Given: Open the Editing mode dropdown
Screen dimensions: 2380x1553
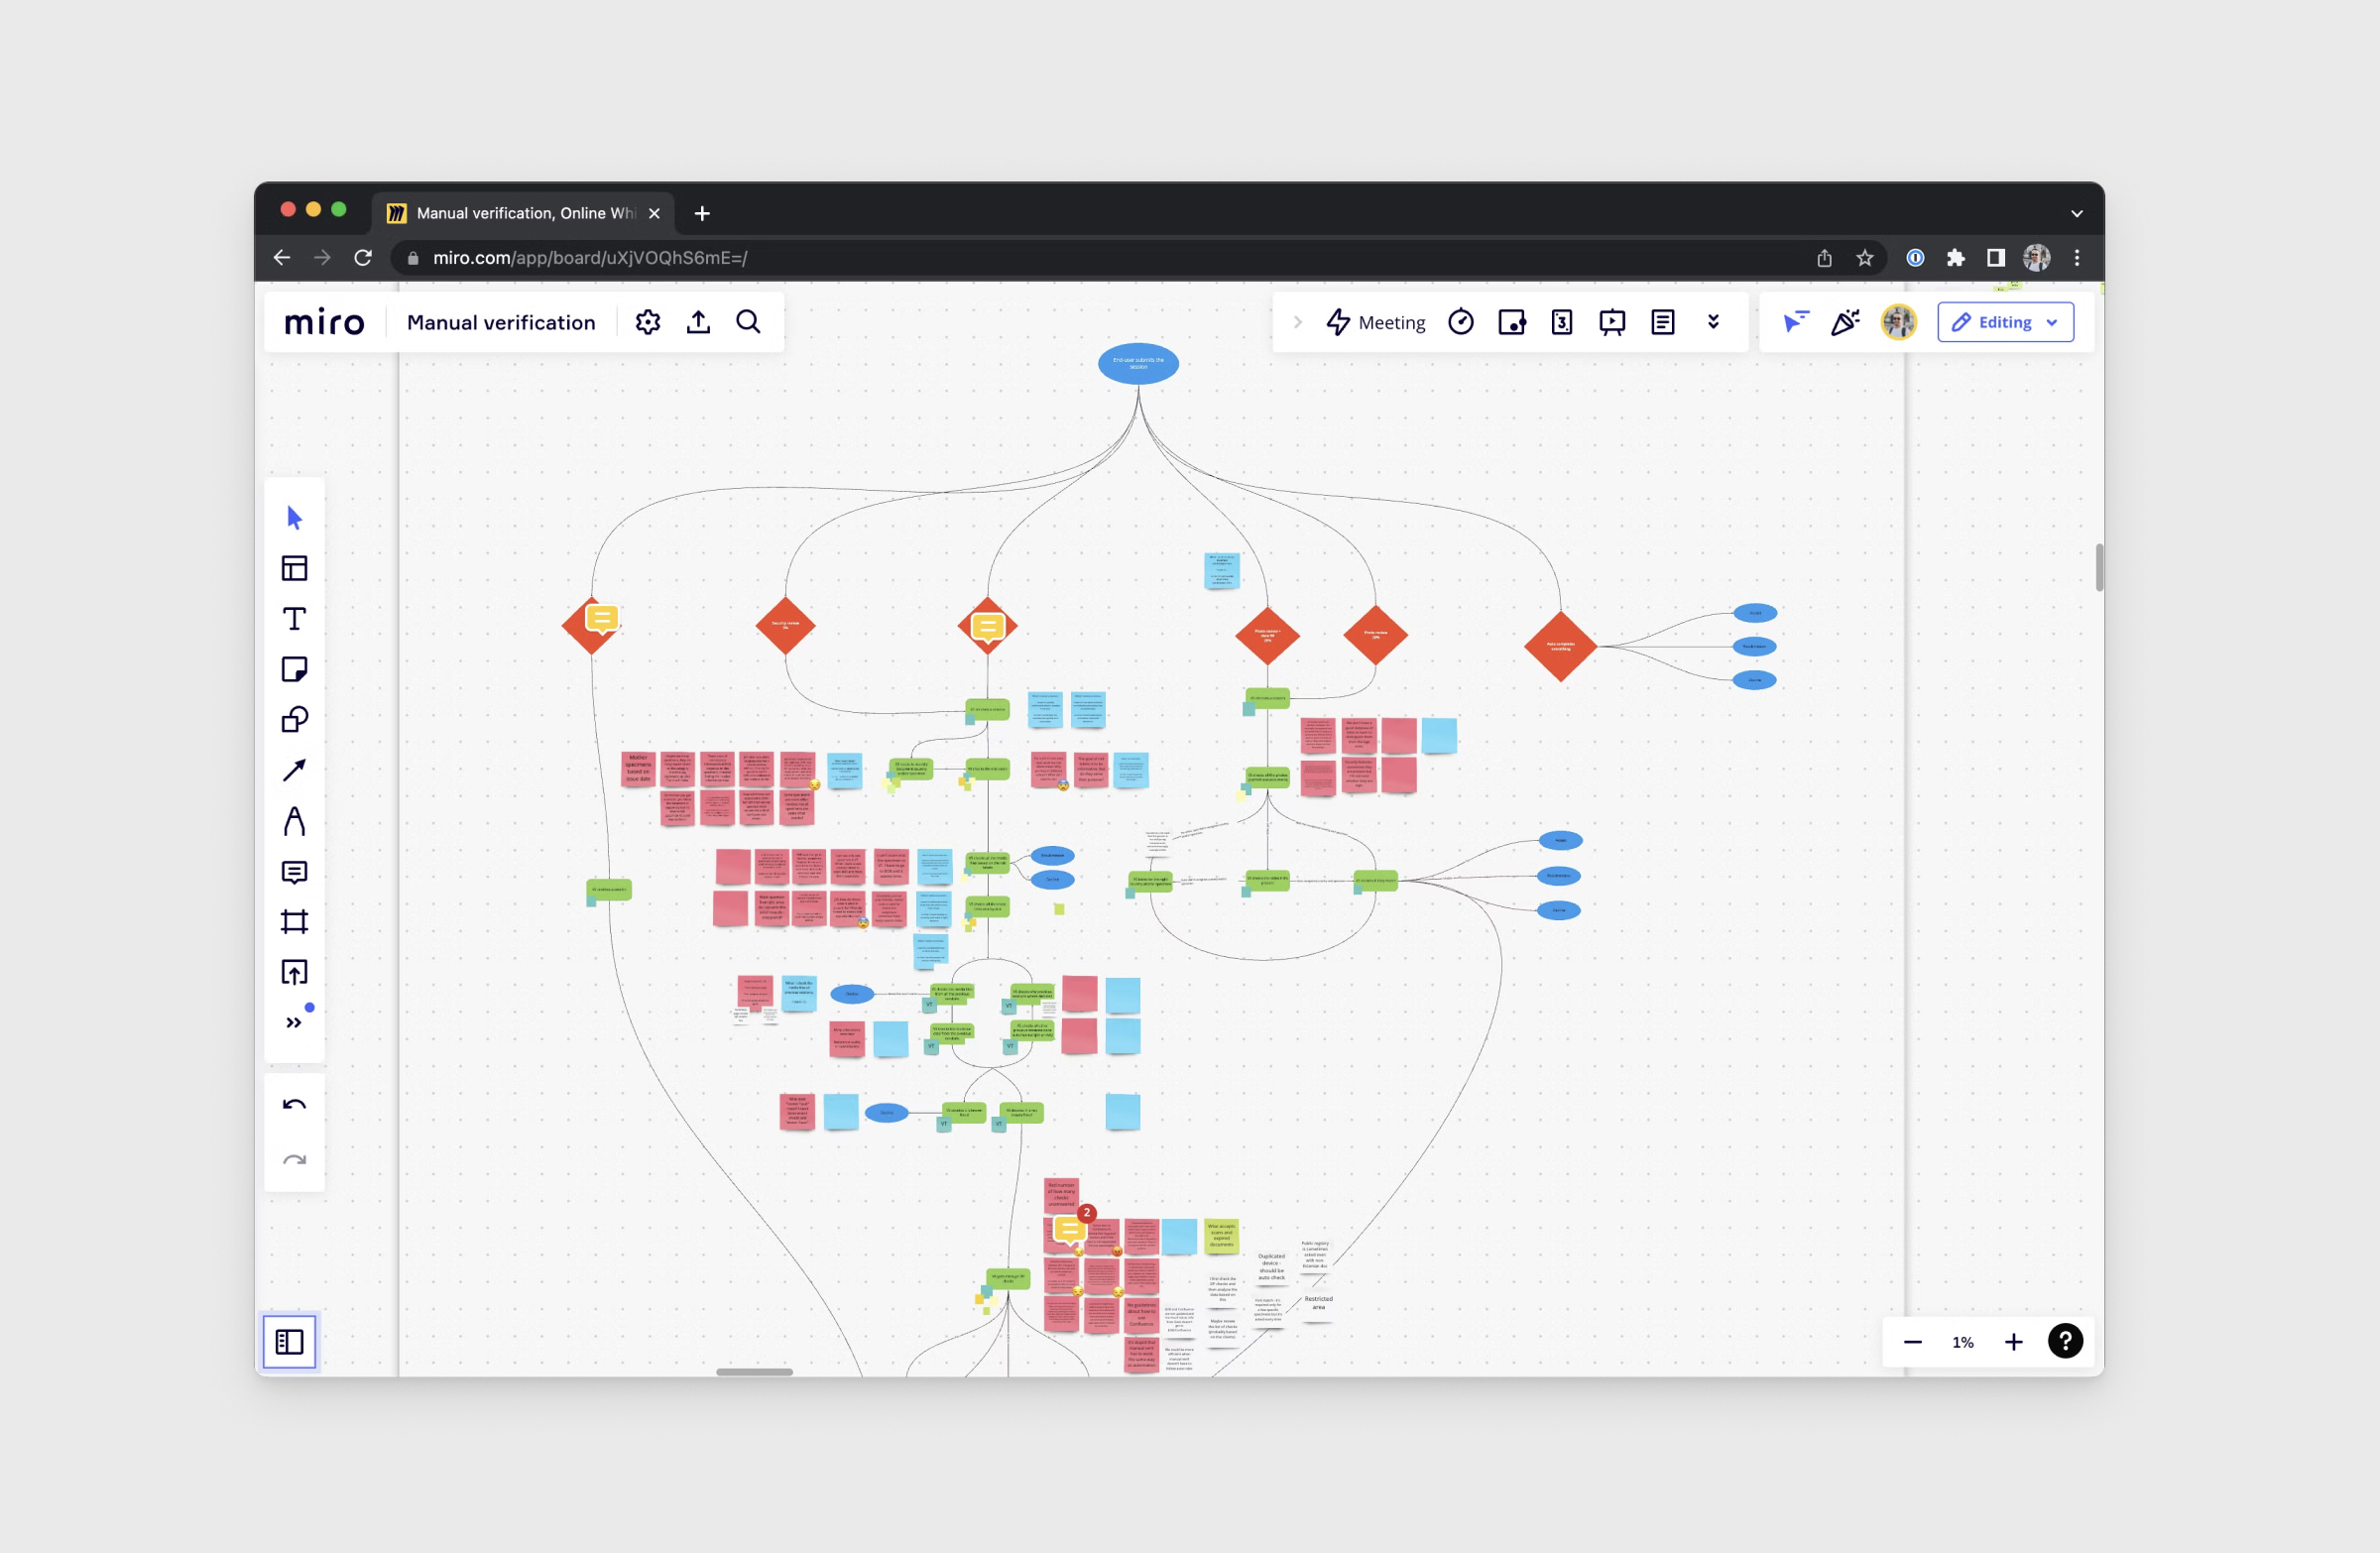Looking at the screenshot, I should [2005, 322].
